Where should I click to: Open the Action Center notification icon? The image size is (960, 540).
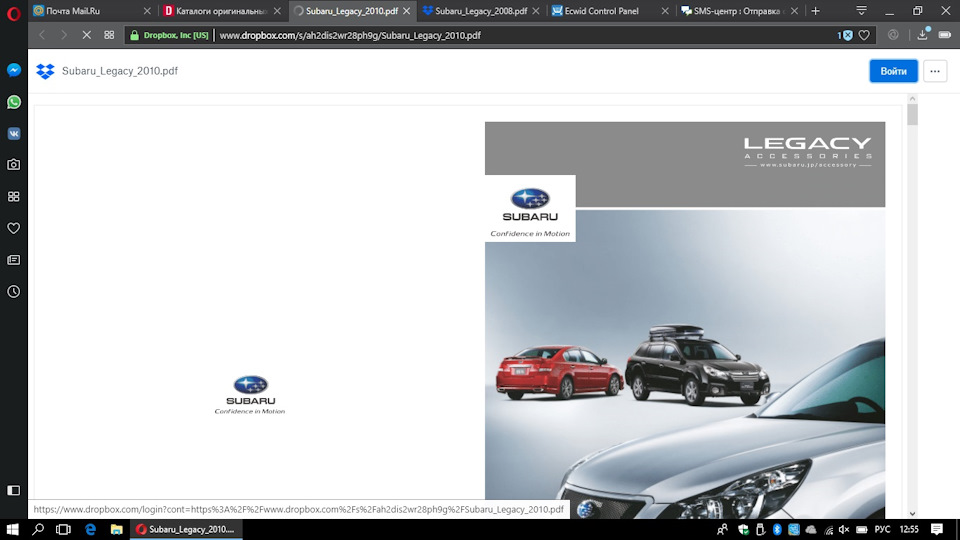pyautogui.click(x=937, y=530)
